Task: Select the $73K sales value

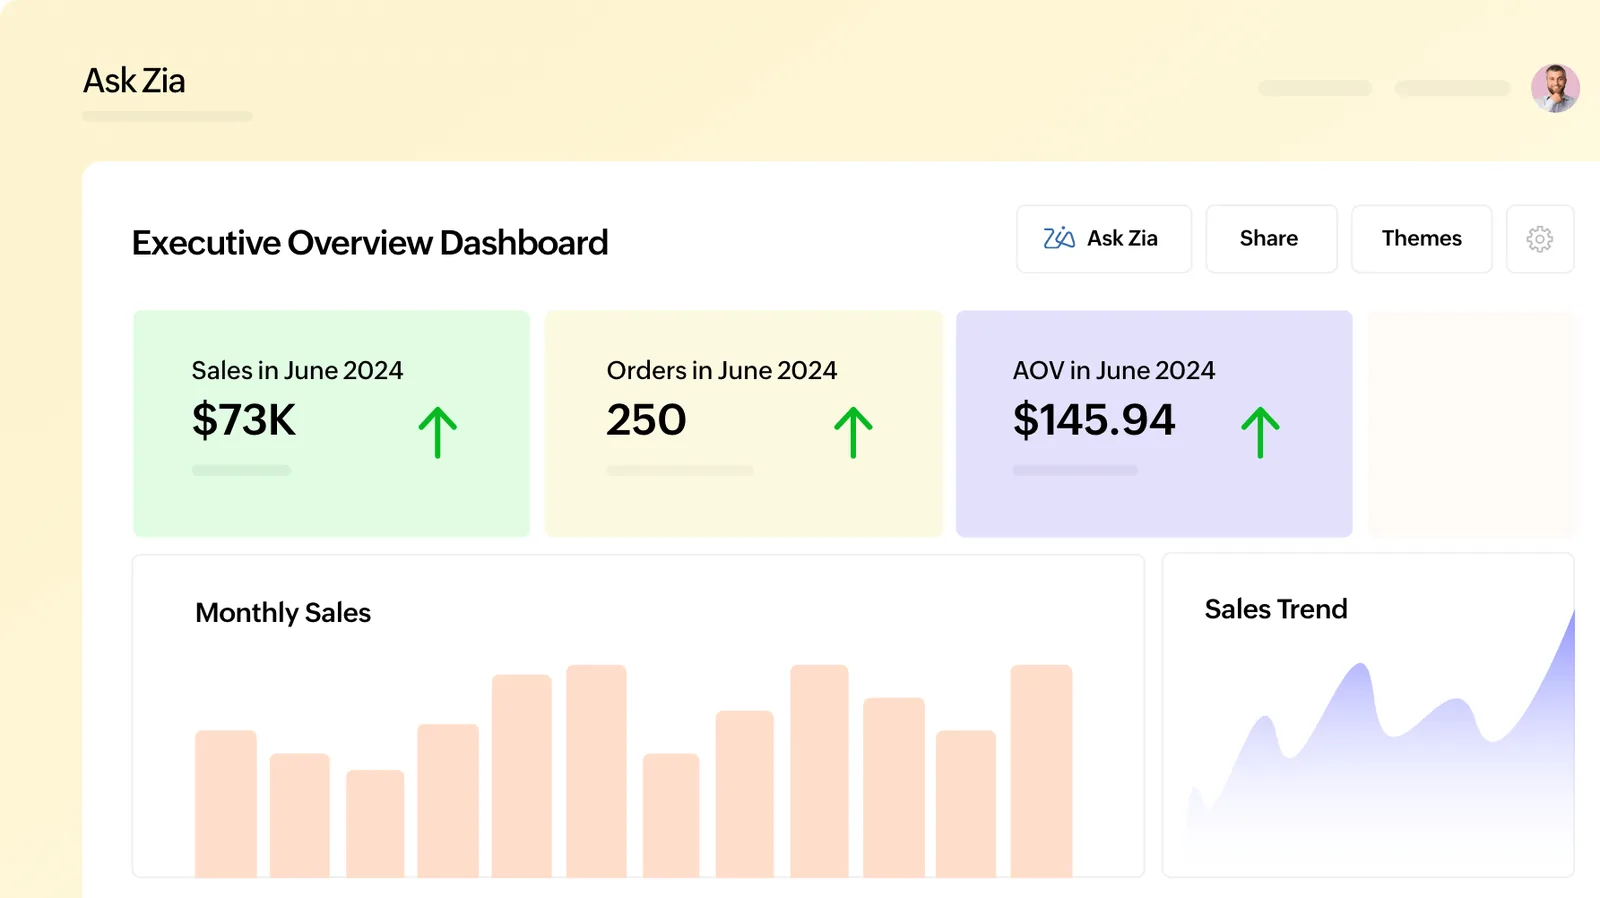Action: [x=244, y=420]
